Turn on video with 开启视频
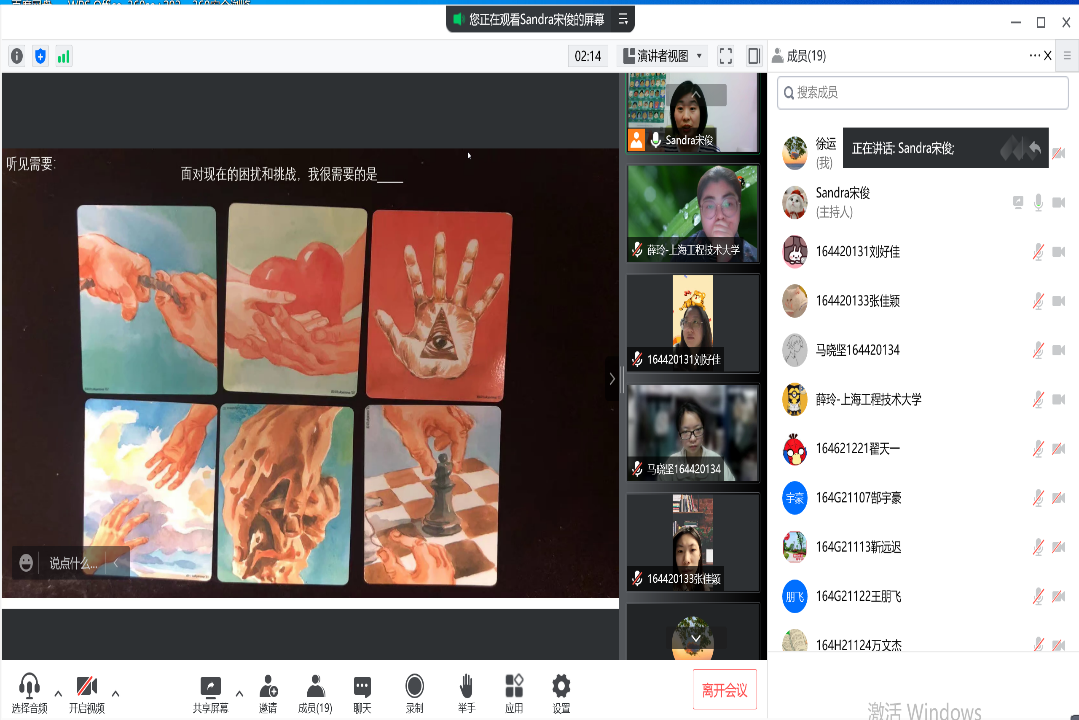The height and width of the screenshot is (720, 1079). [x=87, y=686]
